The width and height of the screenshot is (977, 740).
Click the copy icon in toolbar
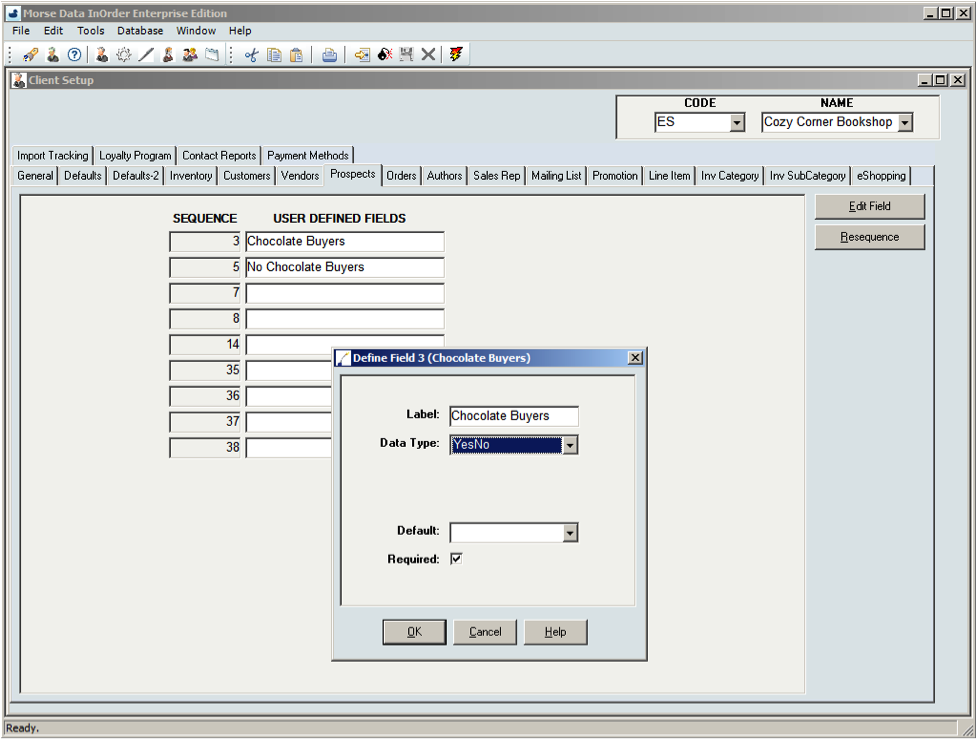[274, 55]
